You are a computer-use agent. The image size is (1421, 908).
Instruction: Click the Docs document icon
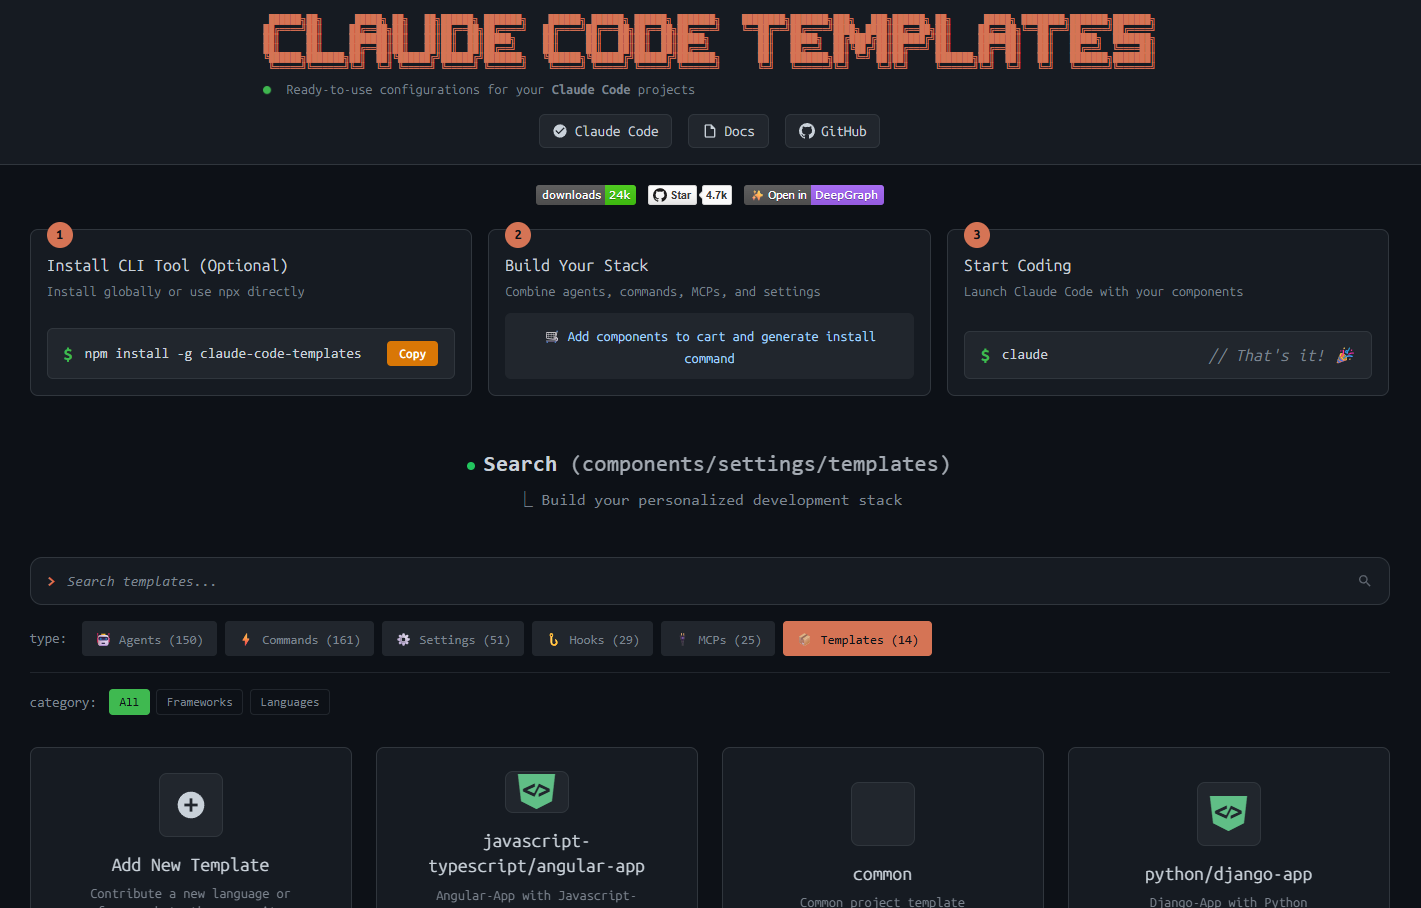[x=710, y=131]
